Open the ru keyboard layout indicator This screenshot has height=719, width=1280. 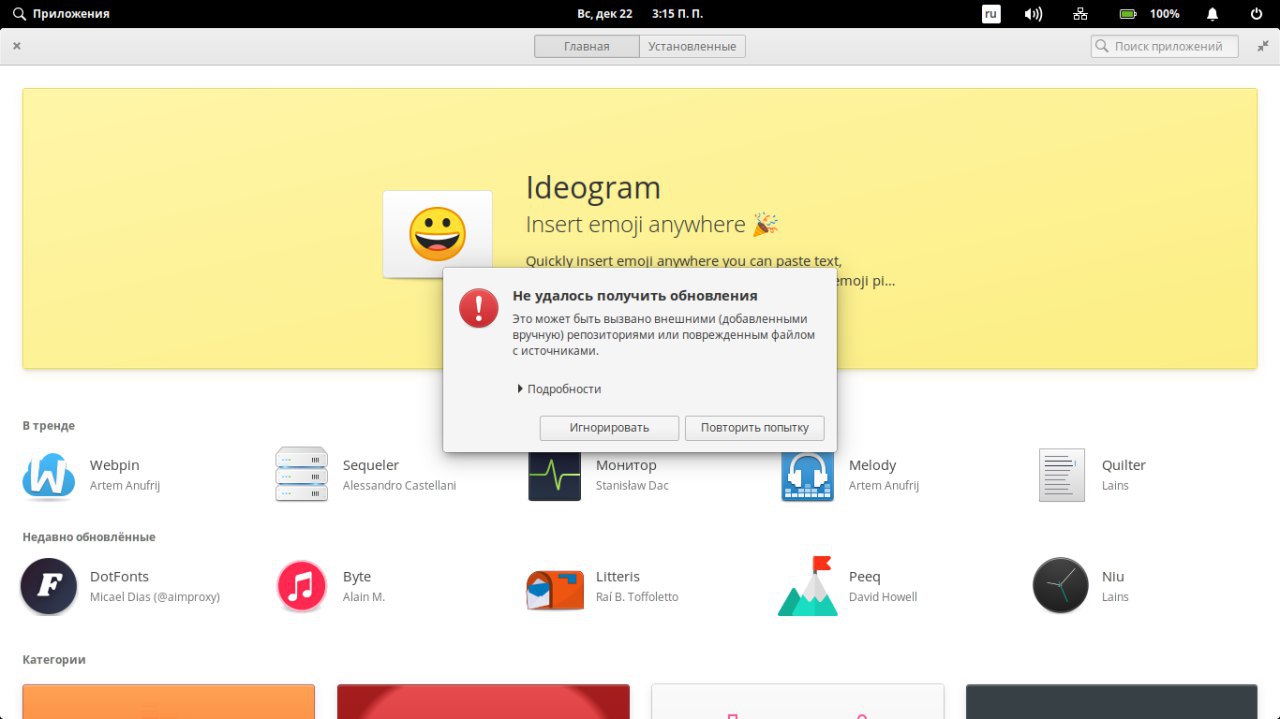(991, 14)
